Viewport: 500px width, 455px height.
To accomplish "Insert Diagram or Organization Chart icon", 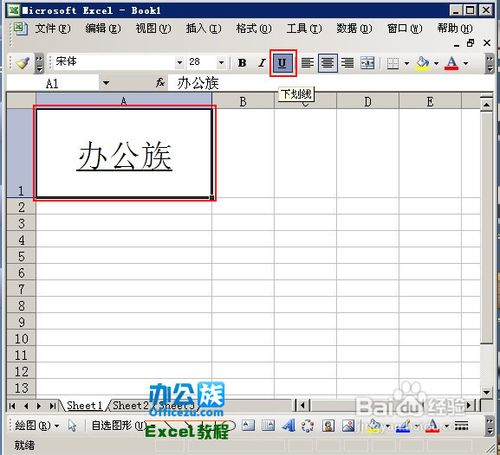I will [307, 425].
